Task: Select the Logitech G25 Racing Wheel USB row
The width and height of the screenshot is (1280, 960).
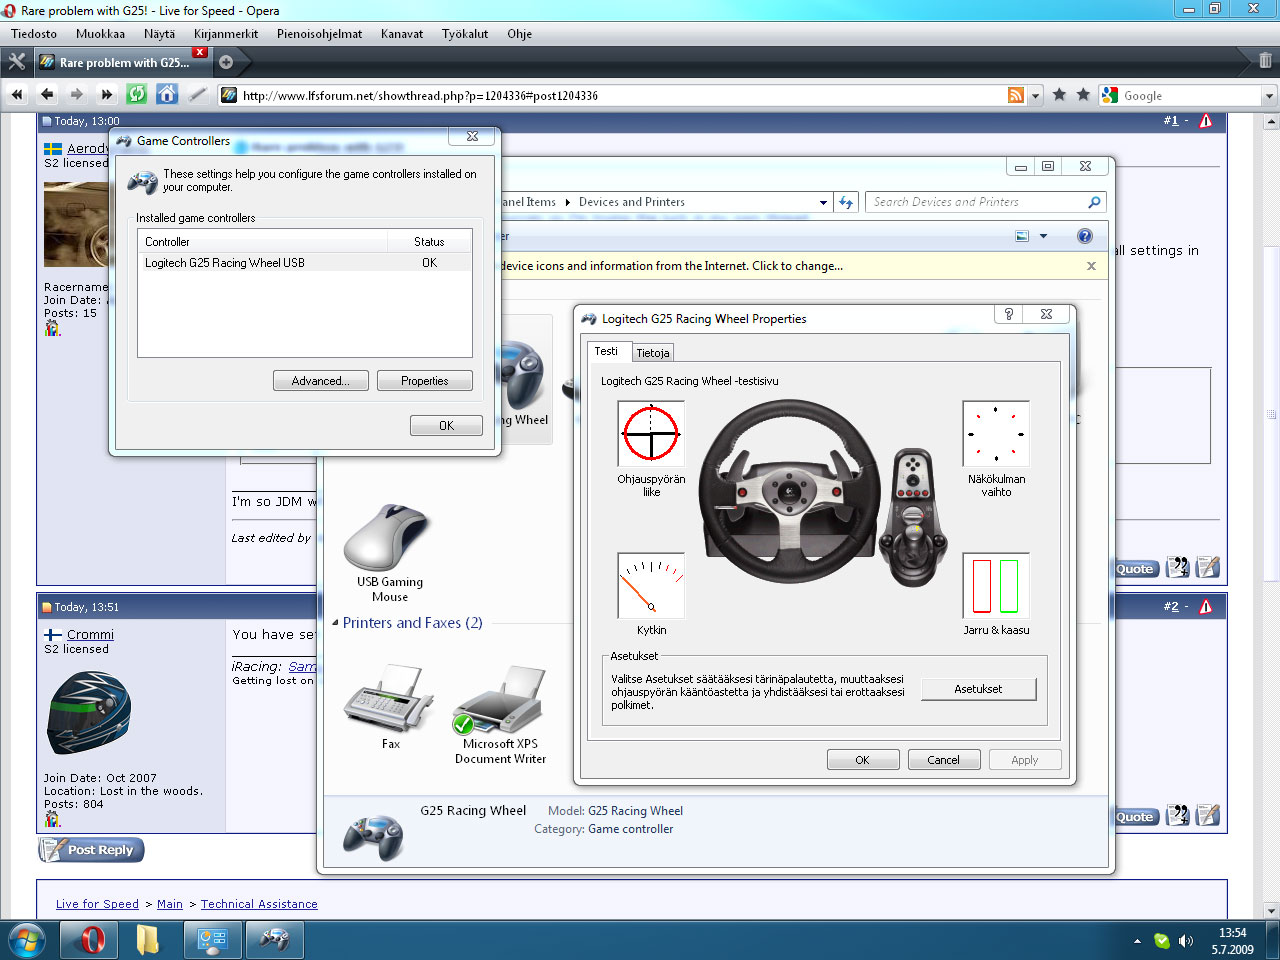Action: (x=304, y=263)
